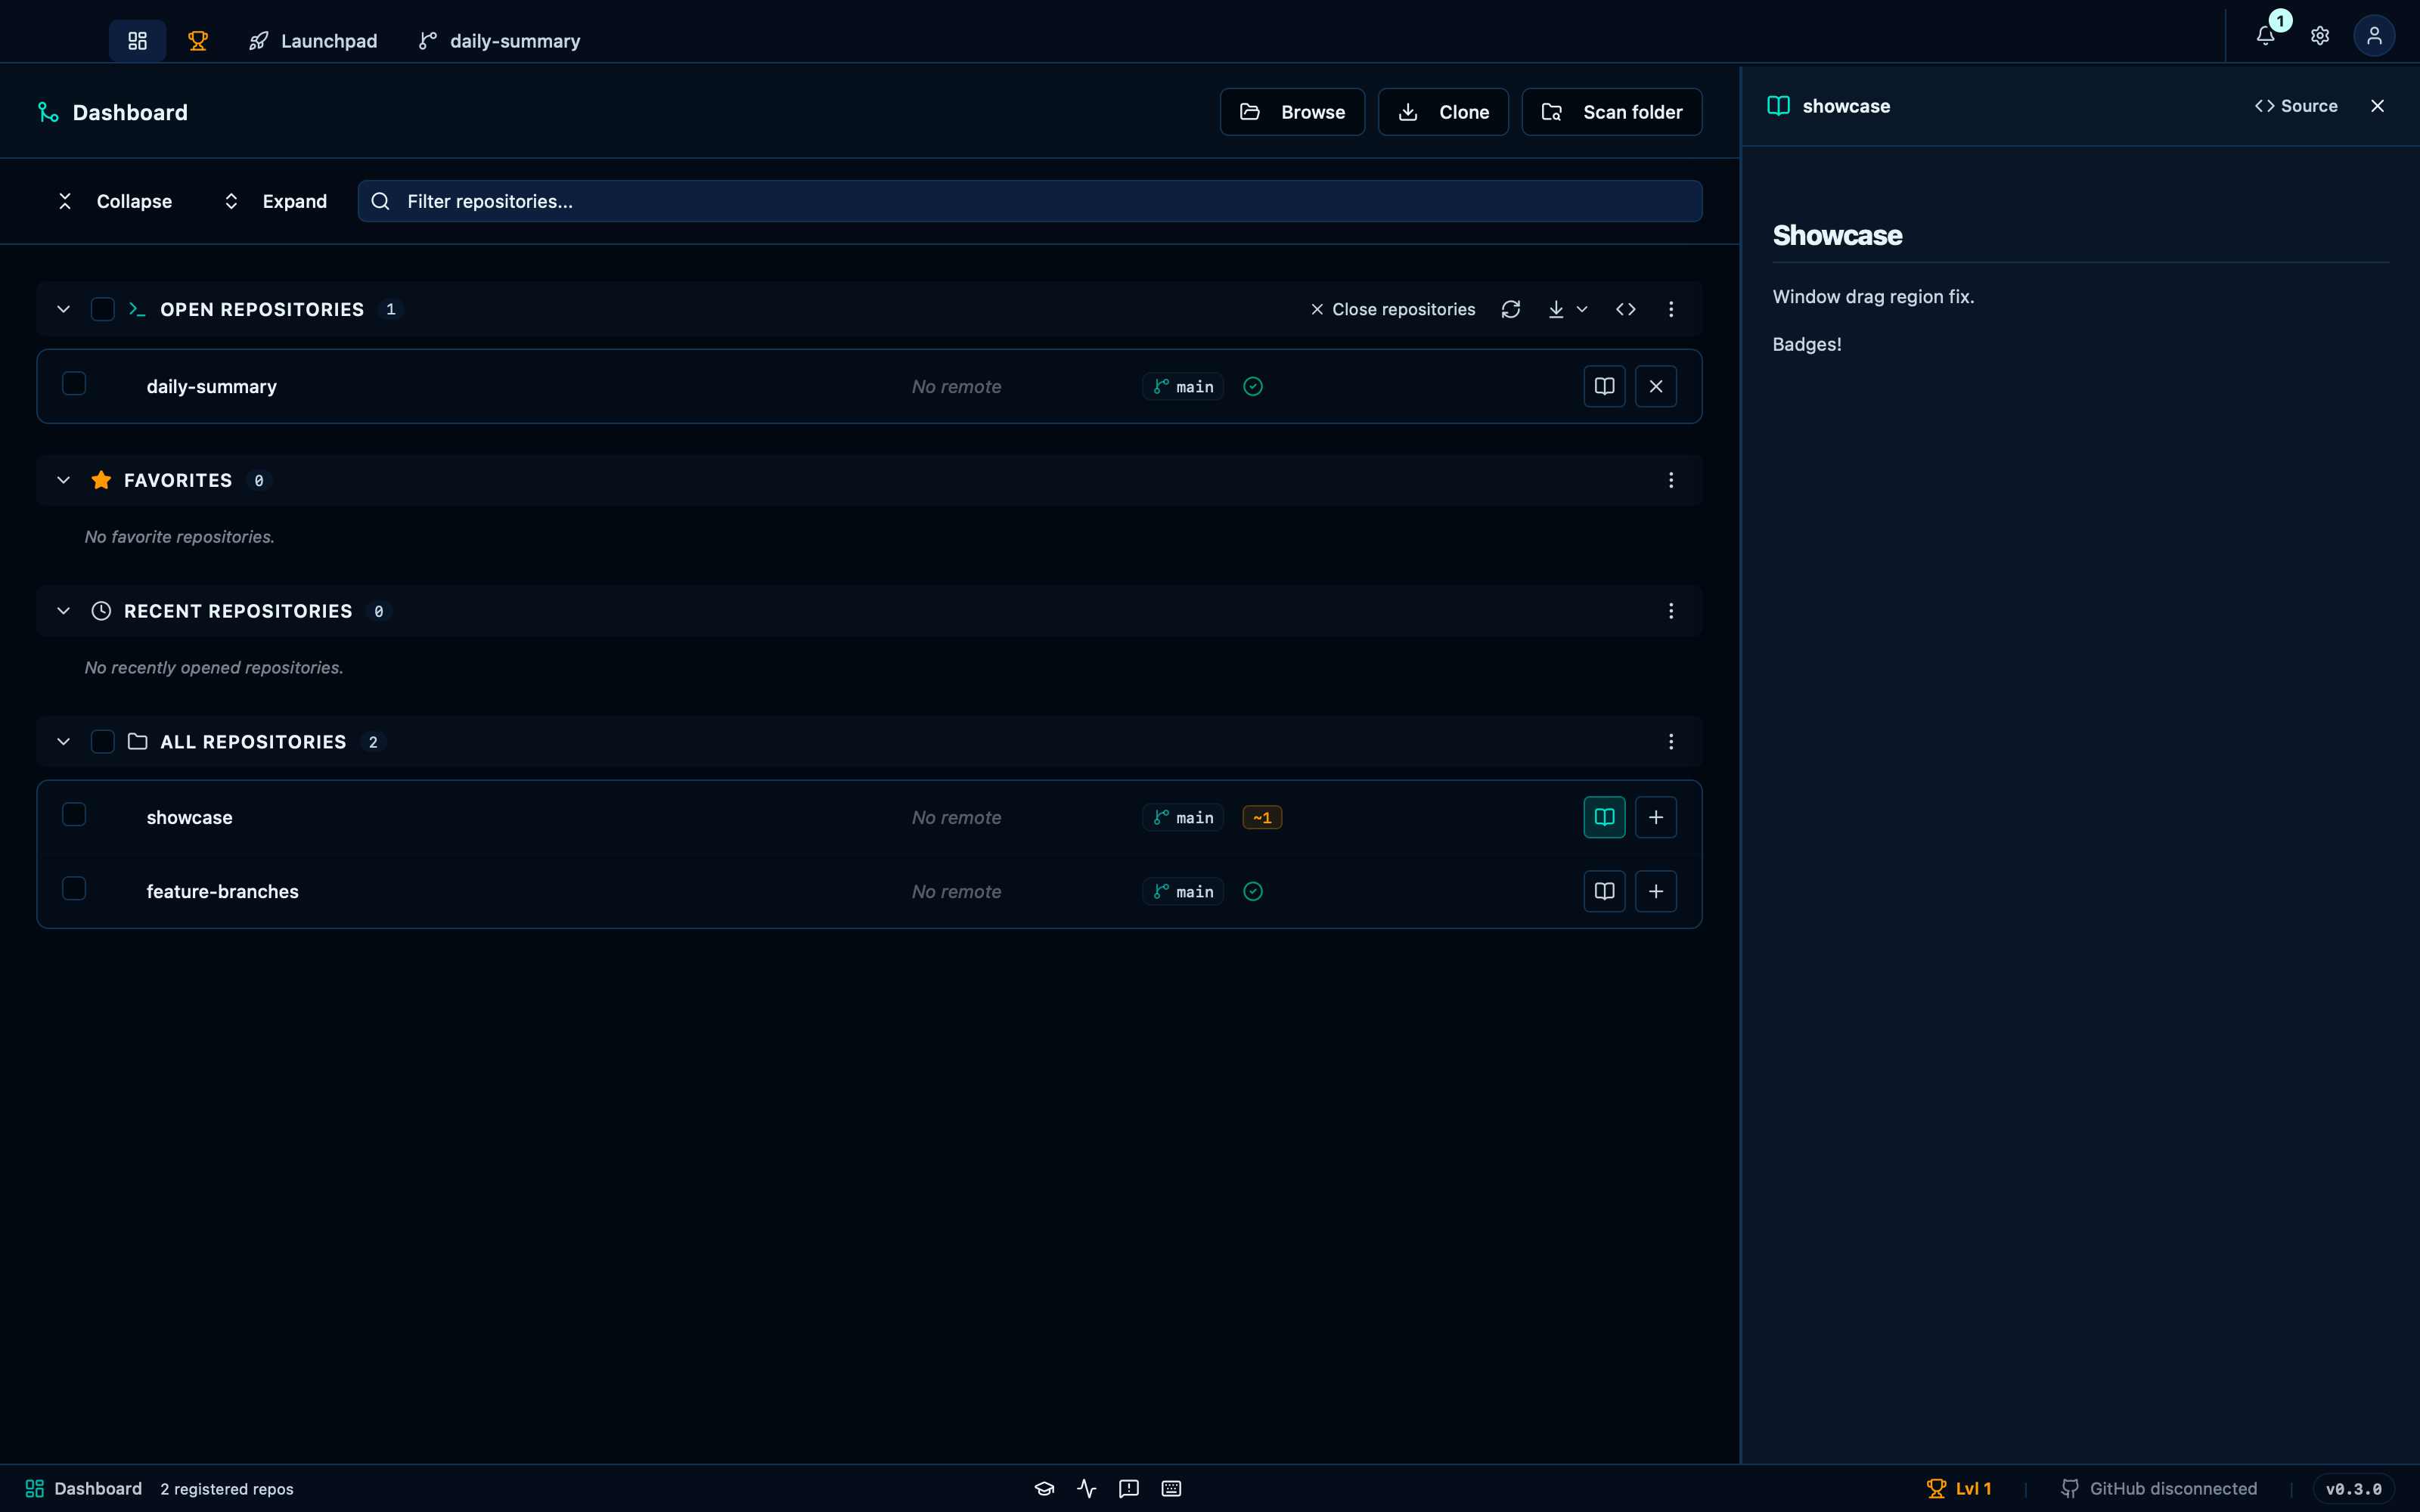Image resolution: width=2420 pixels, height=1512 pixels.
Task: Click the Clone button
Action: tap(1443, 112)
